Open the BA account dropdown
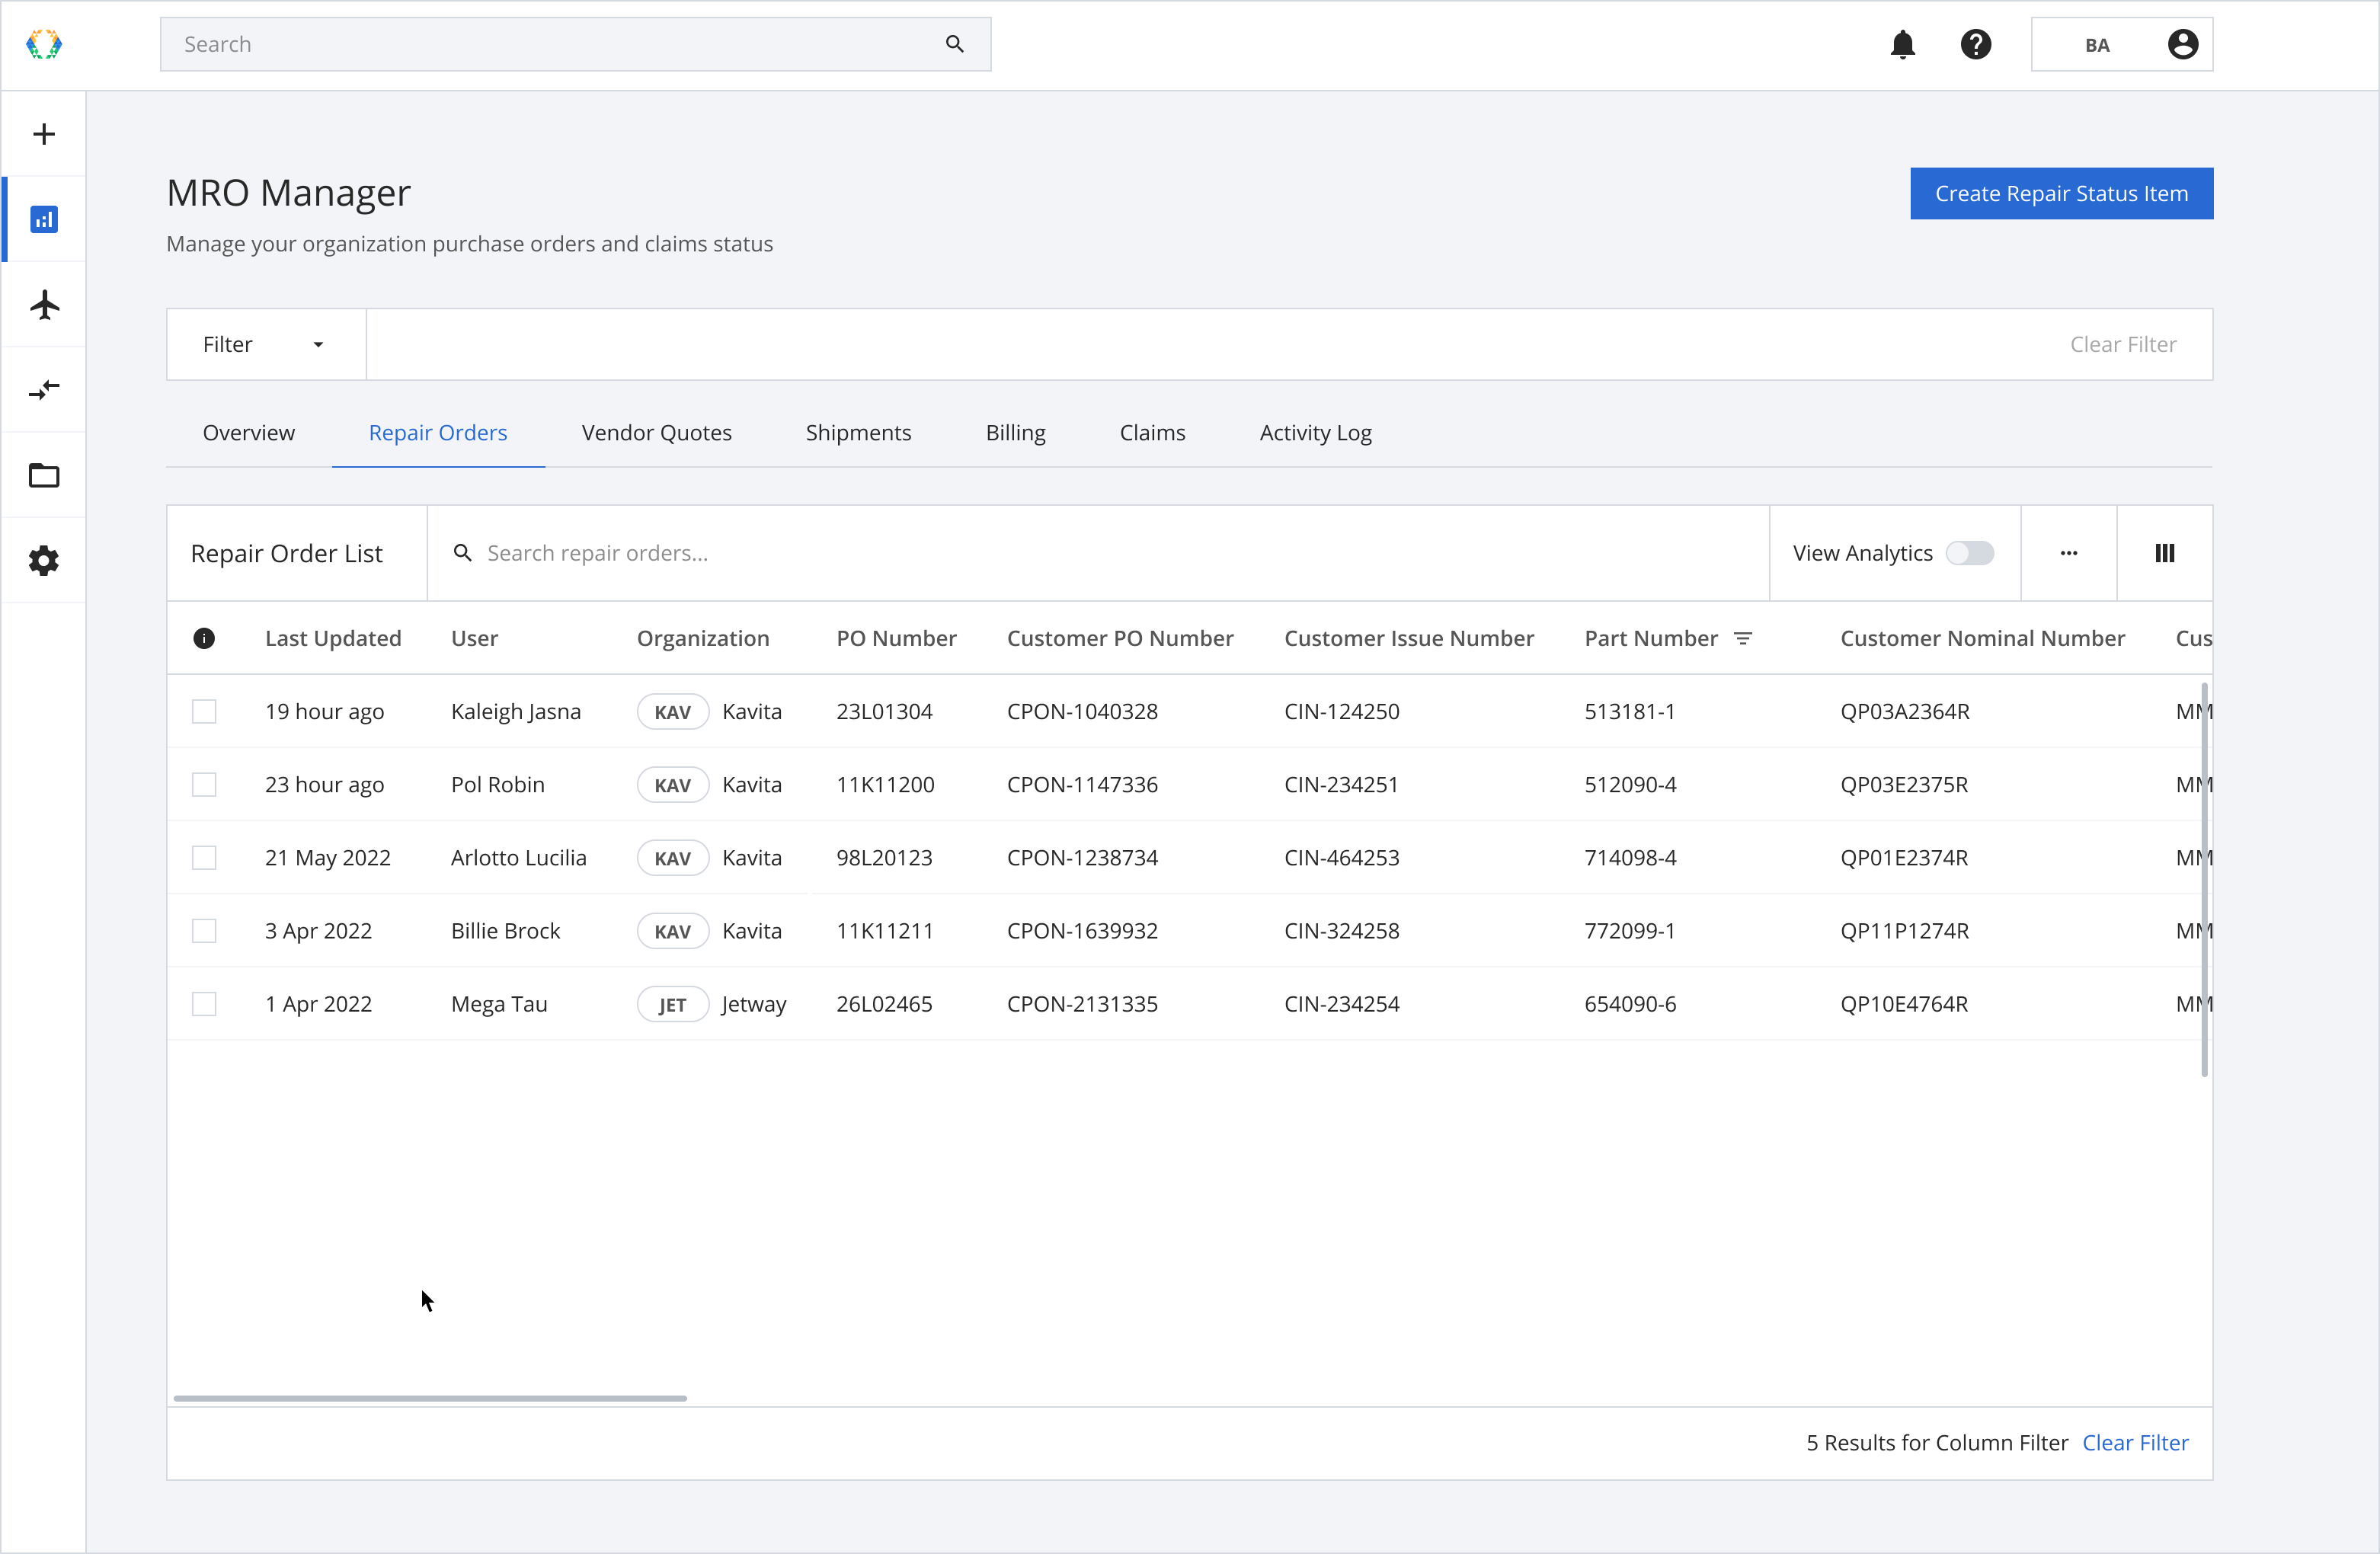This screenshot has width=2380, height=1554. [x=2121, y=44]
